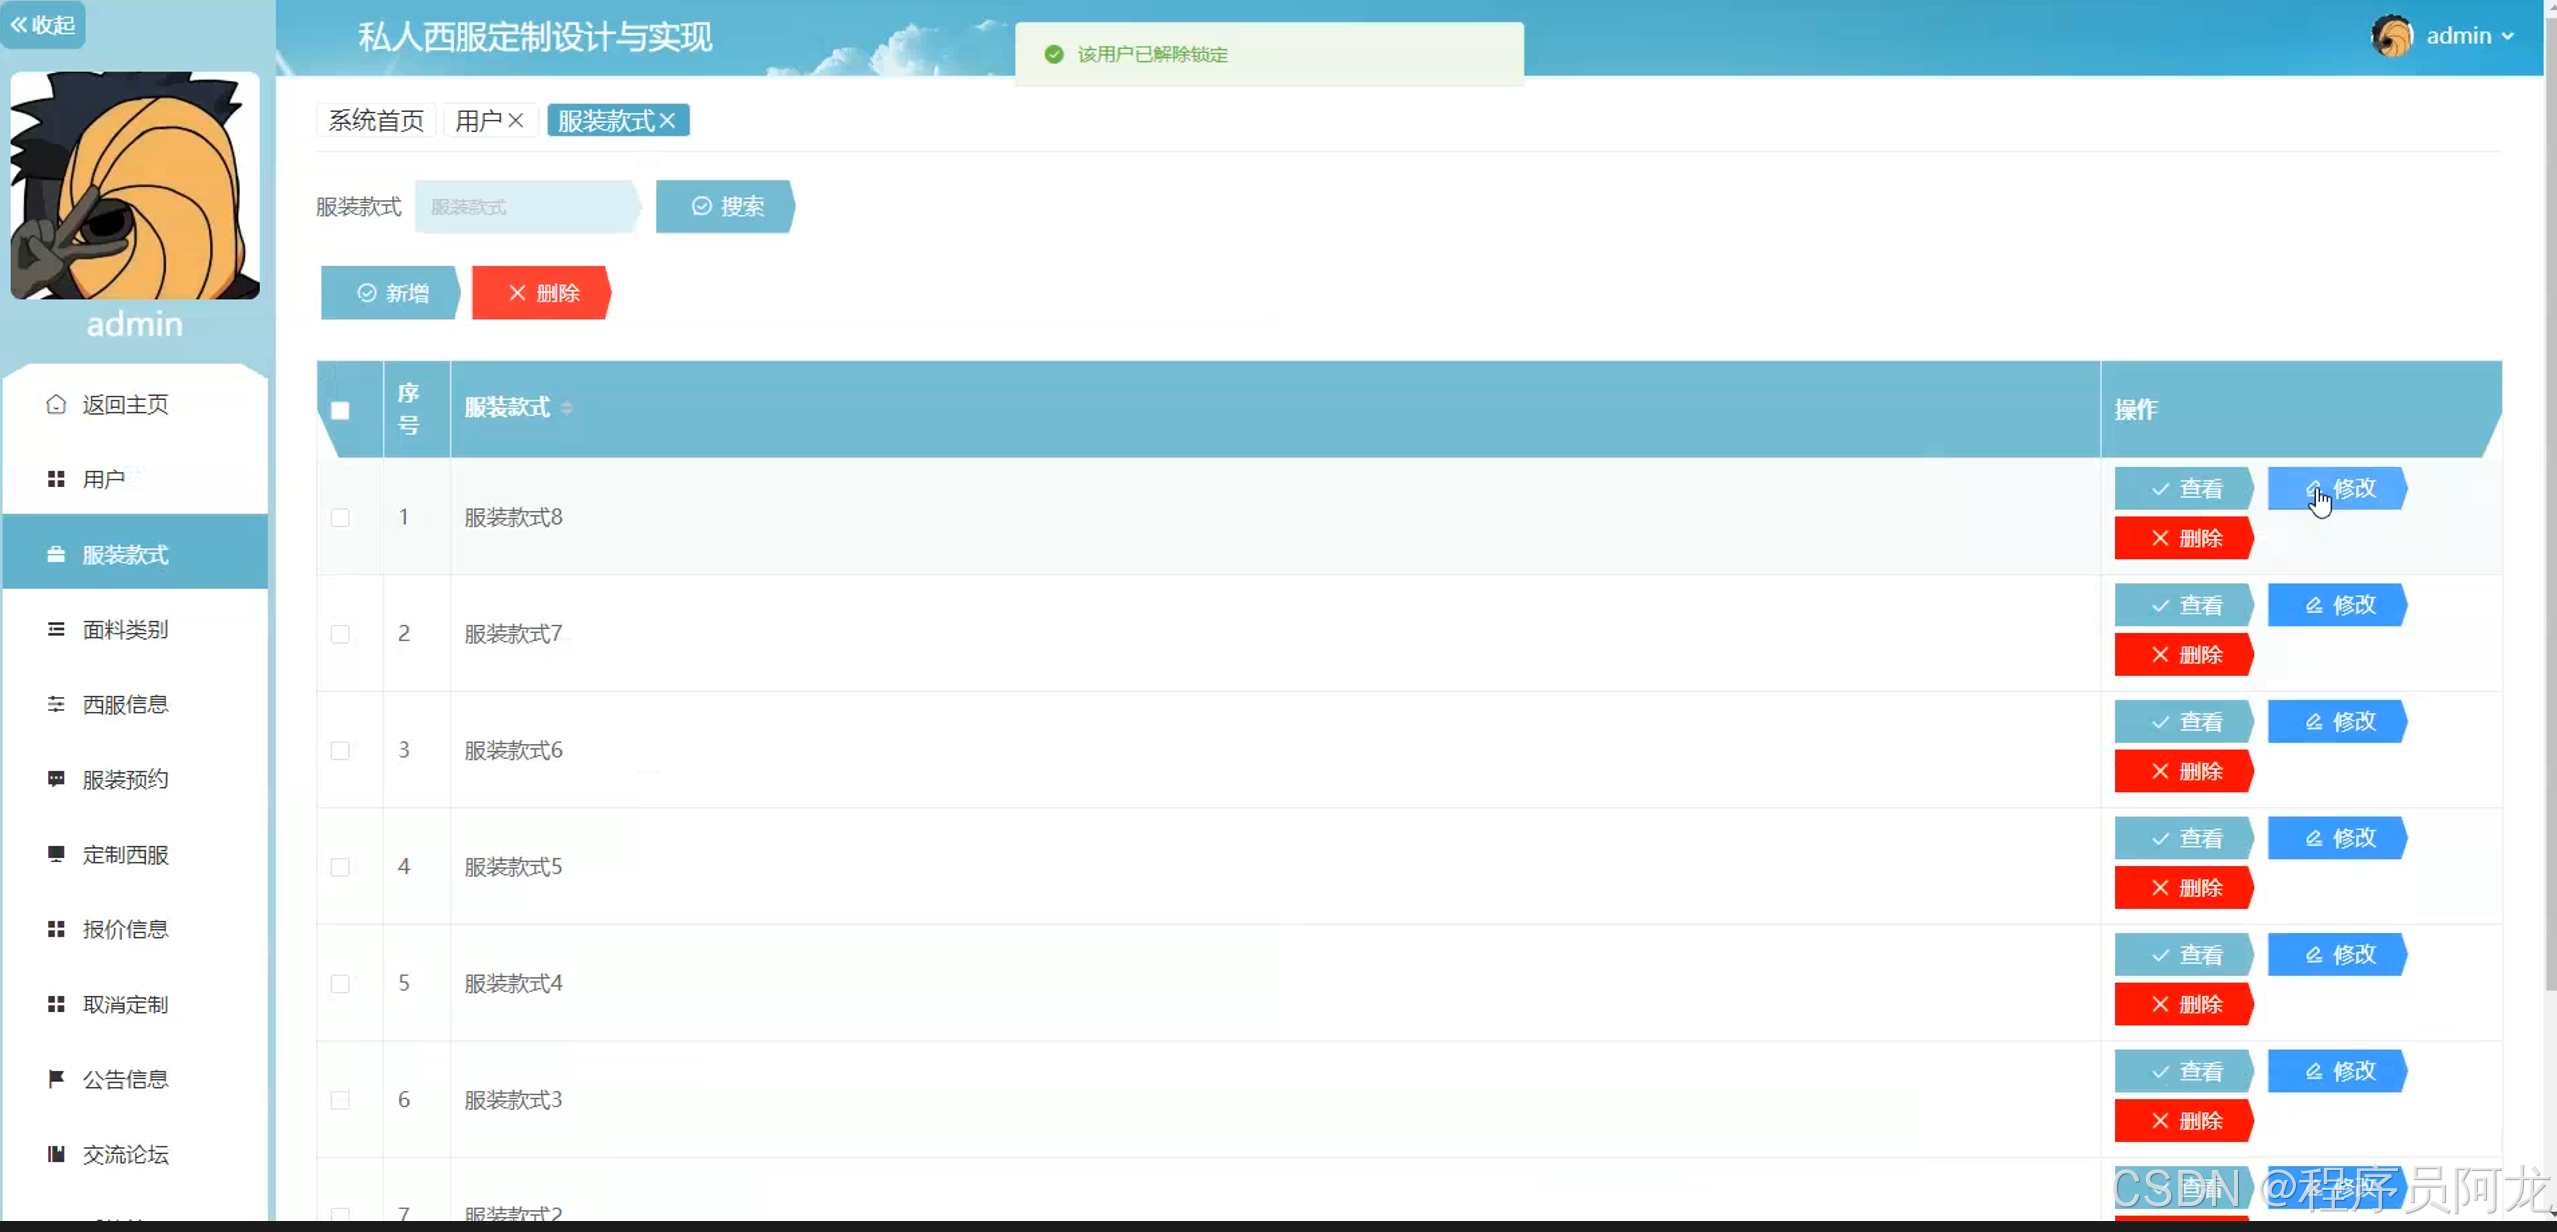Click the sliders icon beside 西服信息

tap(56, 704)
